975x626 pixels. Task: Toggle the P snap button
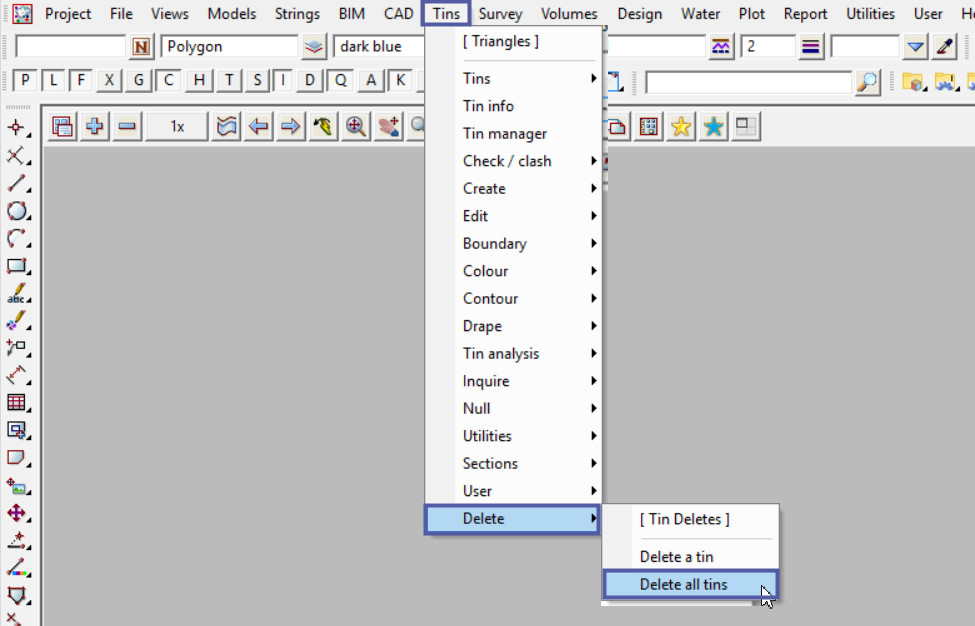(25, 80)
